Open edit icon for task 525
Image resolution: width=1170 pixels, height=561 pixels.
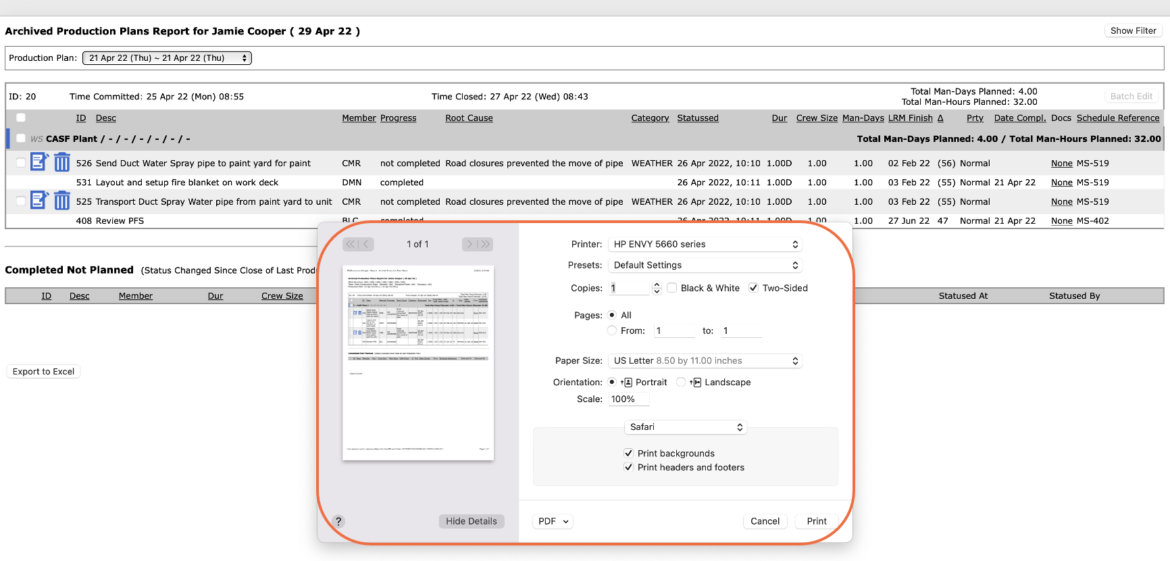pyautogui.click(x=39, y=201)
